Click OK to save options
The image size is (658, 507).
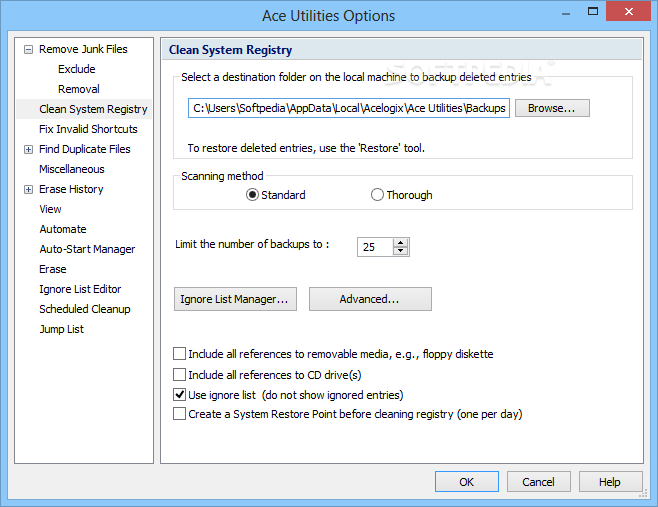click(467, 482)
